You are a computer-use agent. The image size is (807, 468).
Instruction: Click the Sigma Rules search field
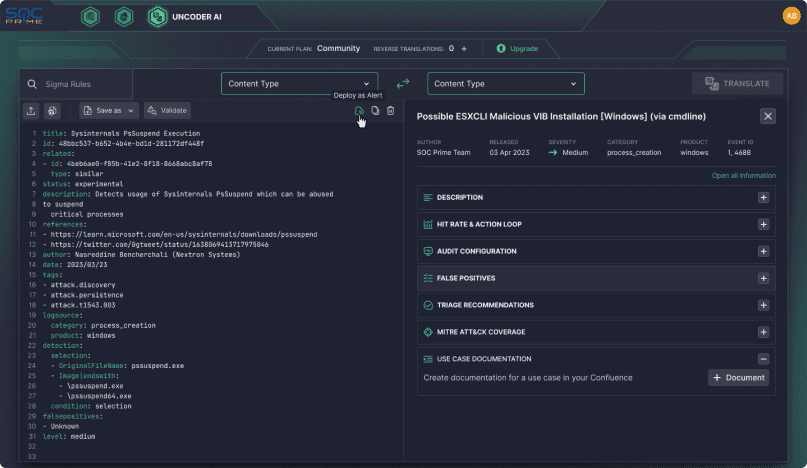tap(110, 84)
